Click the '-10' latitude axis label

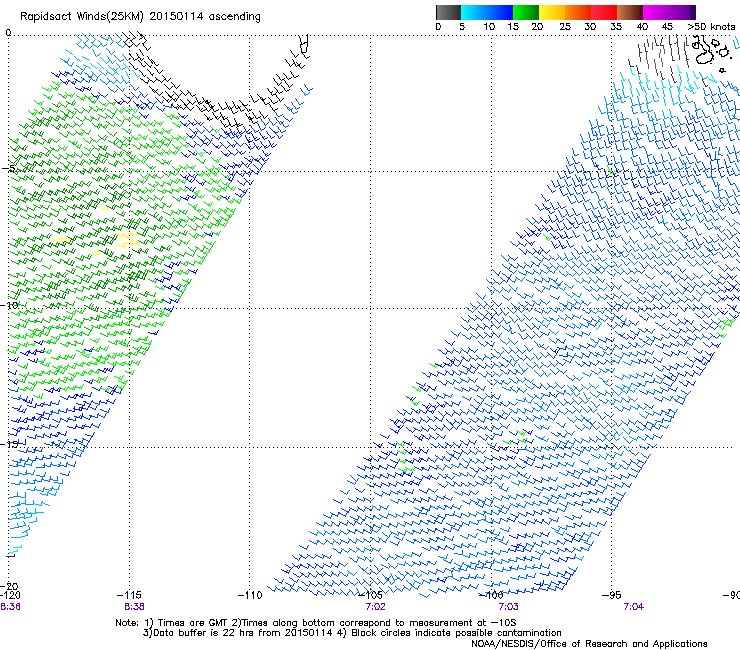click(10, 305)
